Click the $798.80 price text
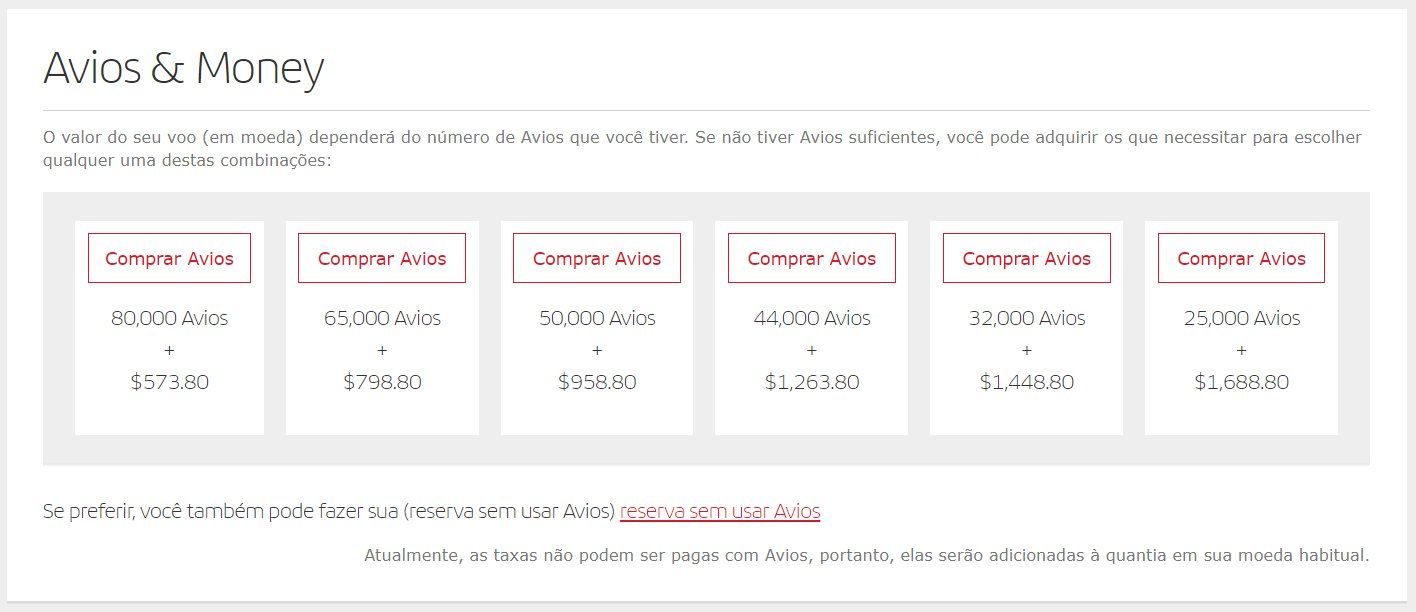This screenshot has width=1416, height=612. point(382,382)
